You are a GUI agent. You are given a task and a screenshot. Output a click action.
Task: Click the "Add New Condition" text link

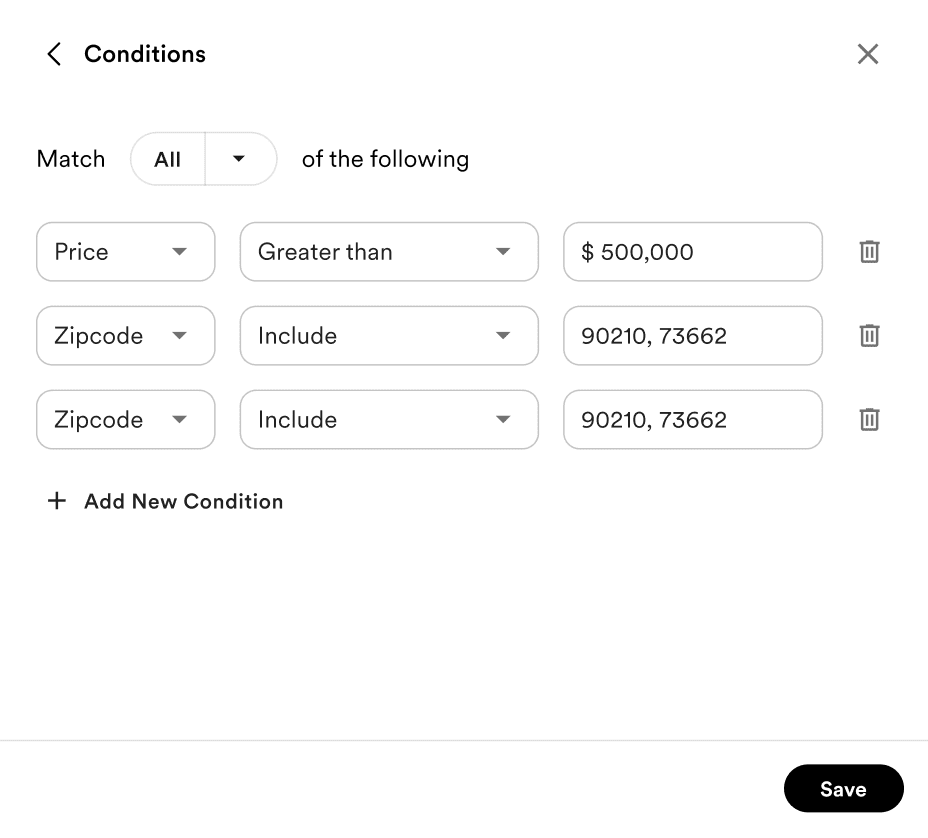(184, 501)
